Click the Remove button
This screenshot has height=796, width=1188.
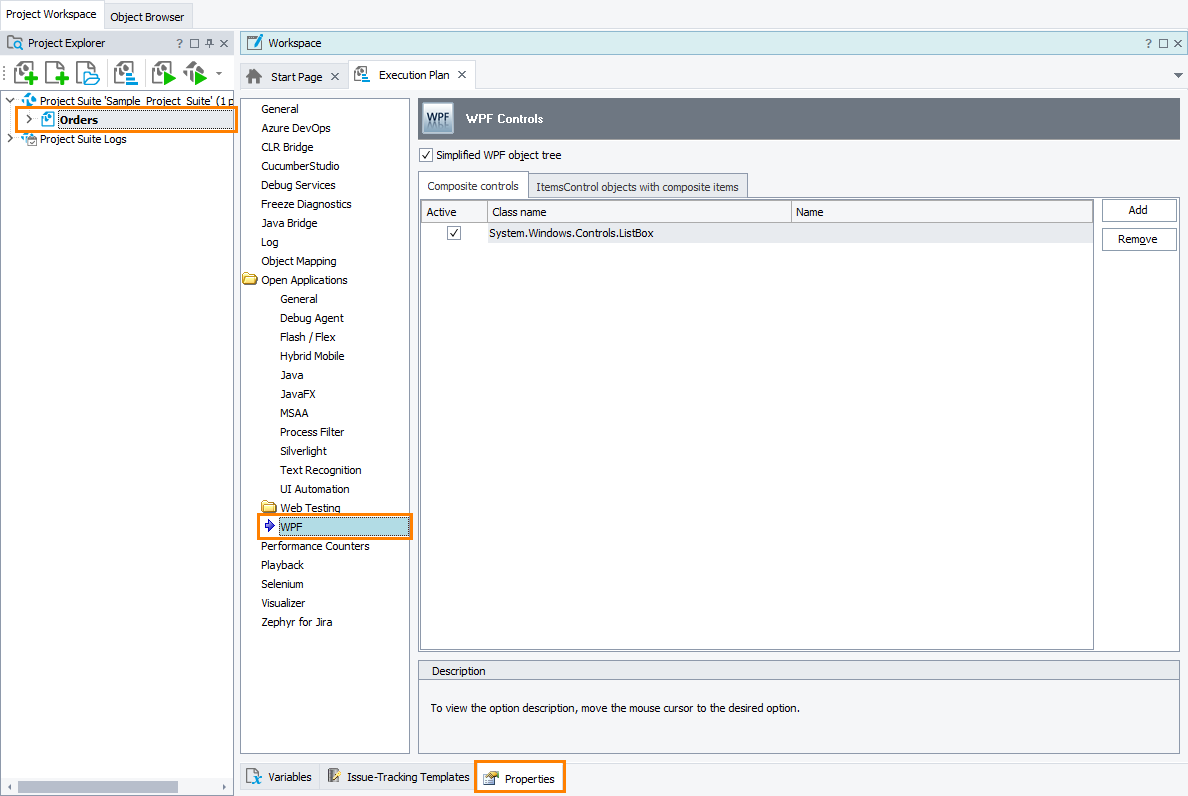click(1138, 239)
